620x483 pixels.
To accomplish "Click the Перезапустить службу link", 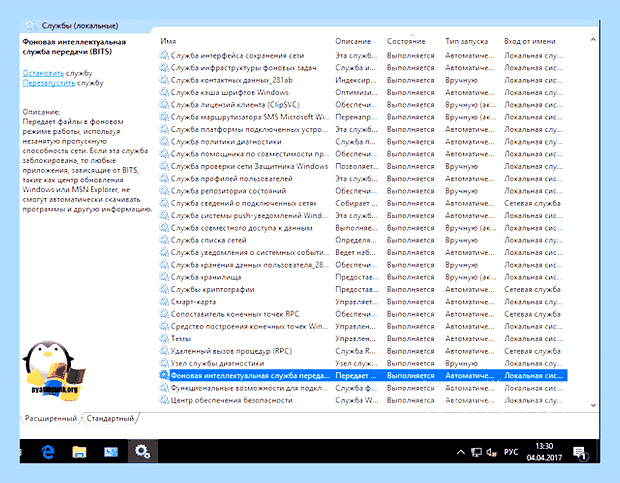I will coord(49,83).
